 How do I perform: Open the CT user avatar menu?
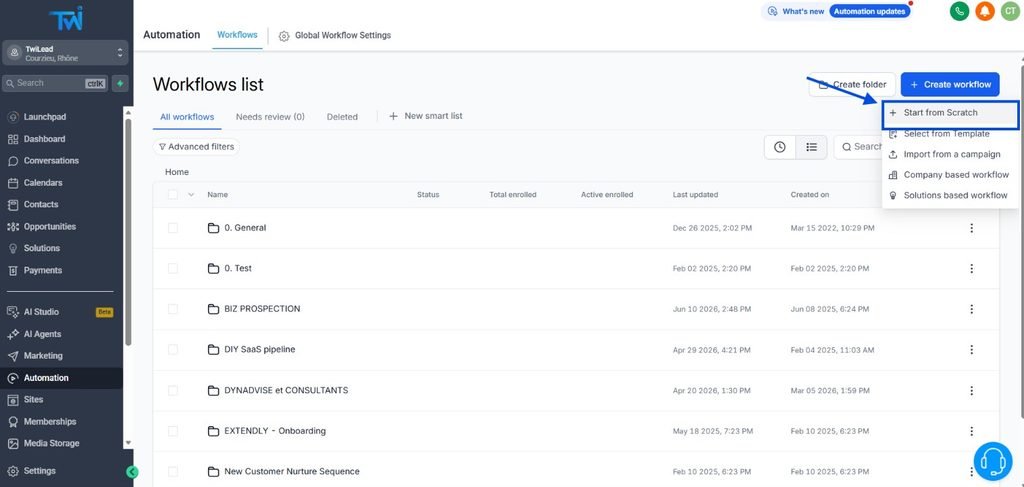tap(1010, 11)
